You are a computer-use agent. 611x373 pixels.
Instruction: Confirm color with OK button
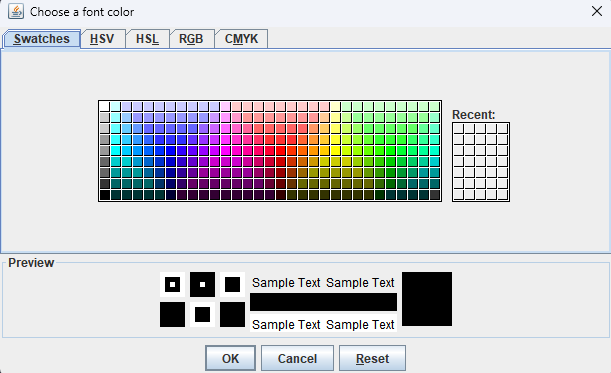click(230, 358)
